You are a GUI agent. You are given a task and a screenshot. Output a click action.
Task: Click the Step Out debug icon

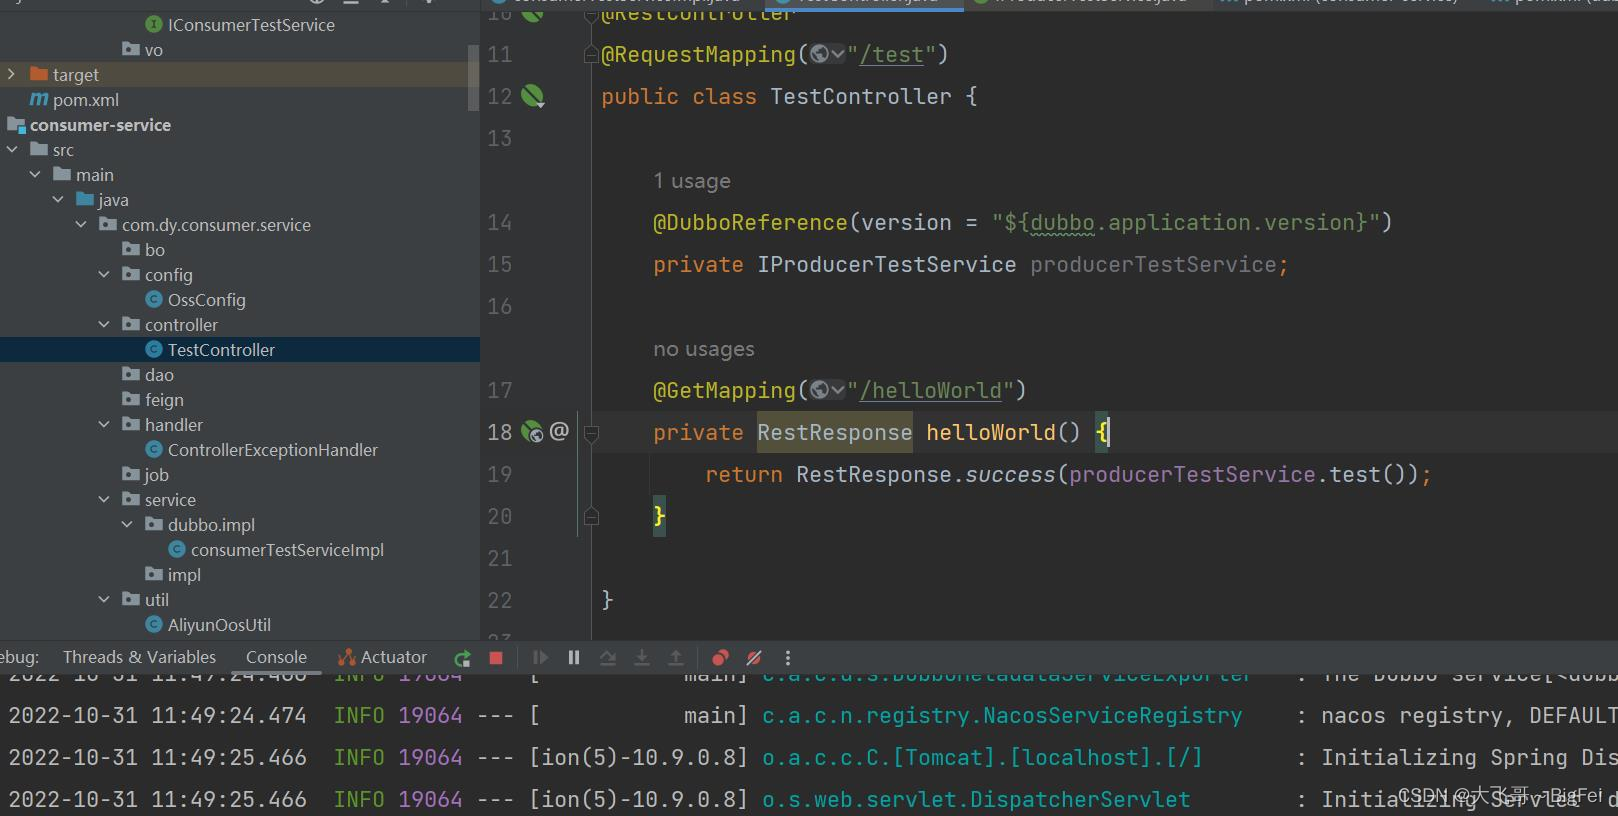[x=676, y=658]
